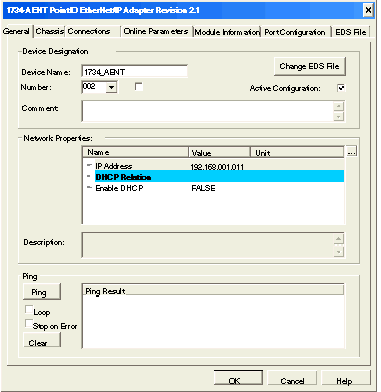This screenshot has width=381, height=392.
Task: Click the Change EDS File button
Action: (309, 66)
